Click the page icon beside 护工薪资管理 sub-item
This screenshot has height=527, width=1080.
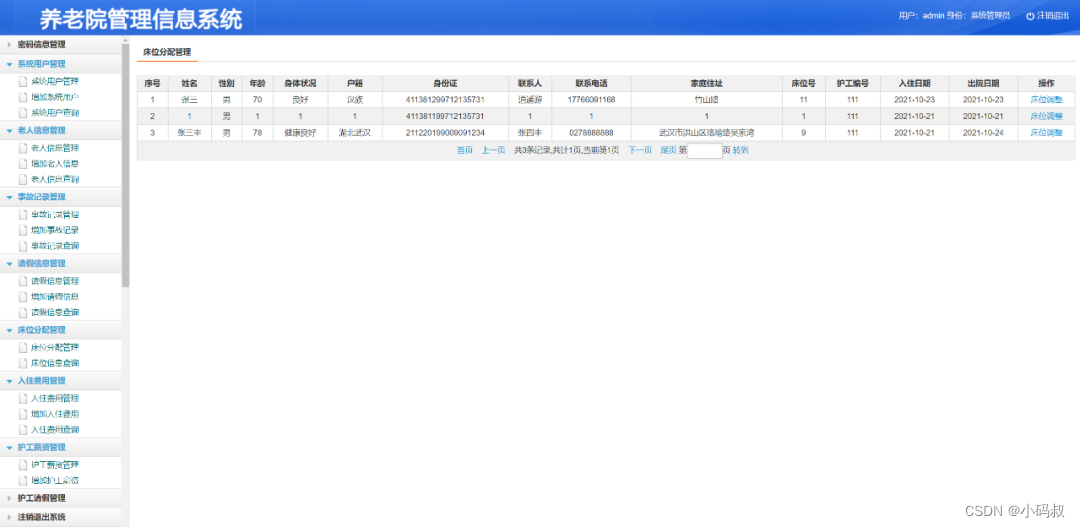click(23, 465)
